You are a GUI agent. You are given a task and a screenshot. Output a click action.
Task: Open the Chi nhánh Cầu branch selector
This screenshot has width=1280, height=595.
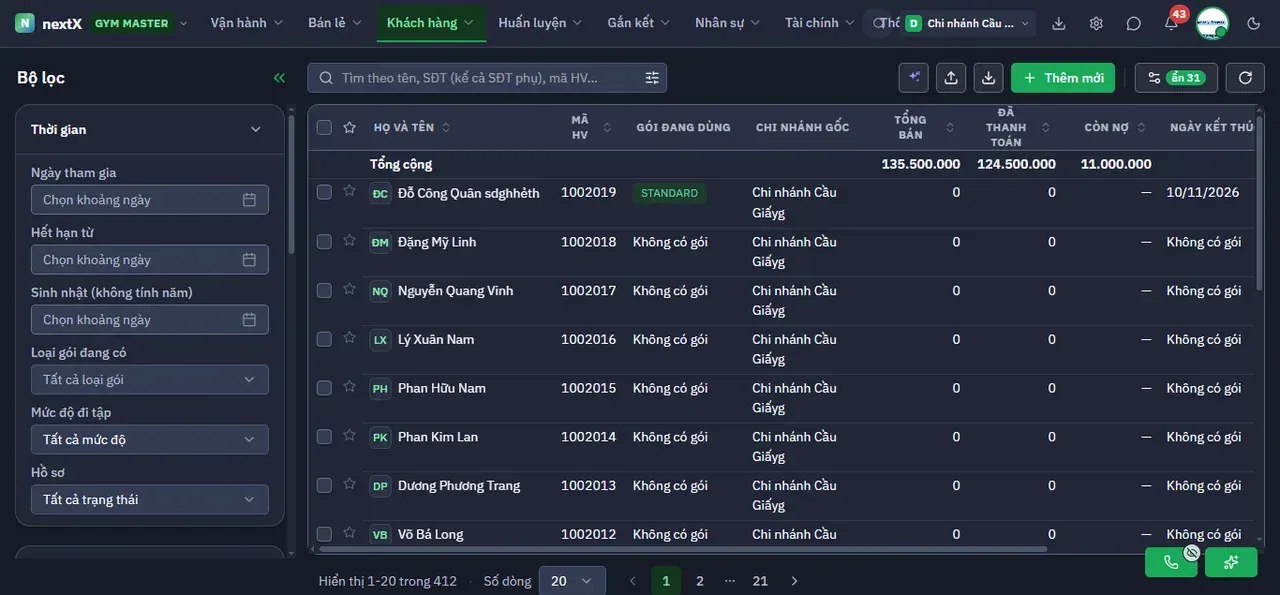[x=967, y=23]
